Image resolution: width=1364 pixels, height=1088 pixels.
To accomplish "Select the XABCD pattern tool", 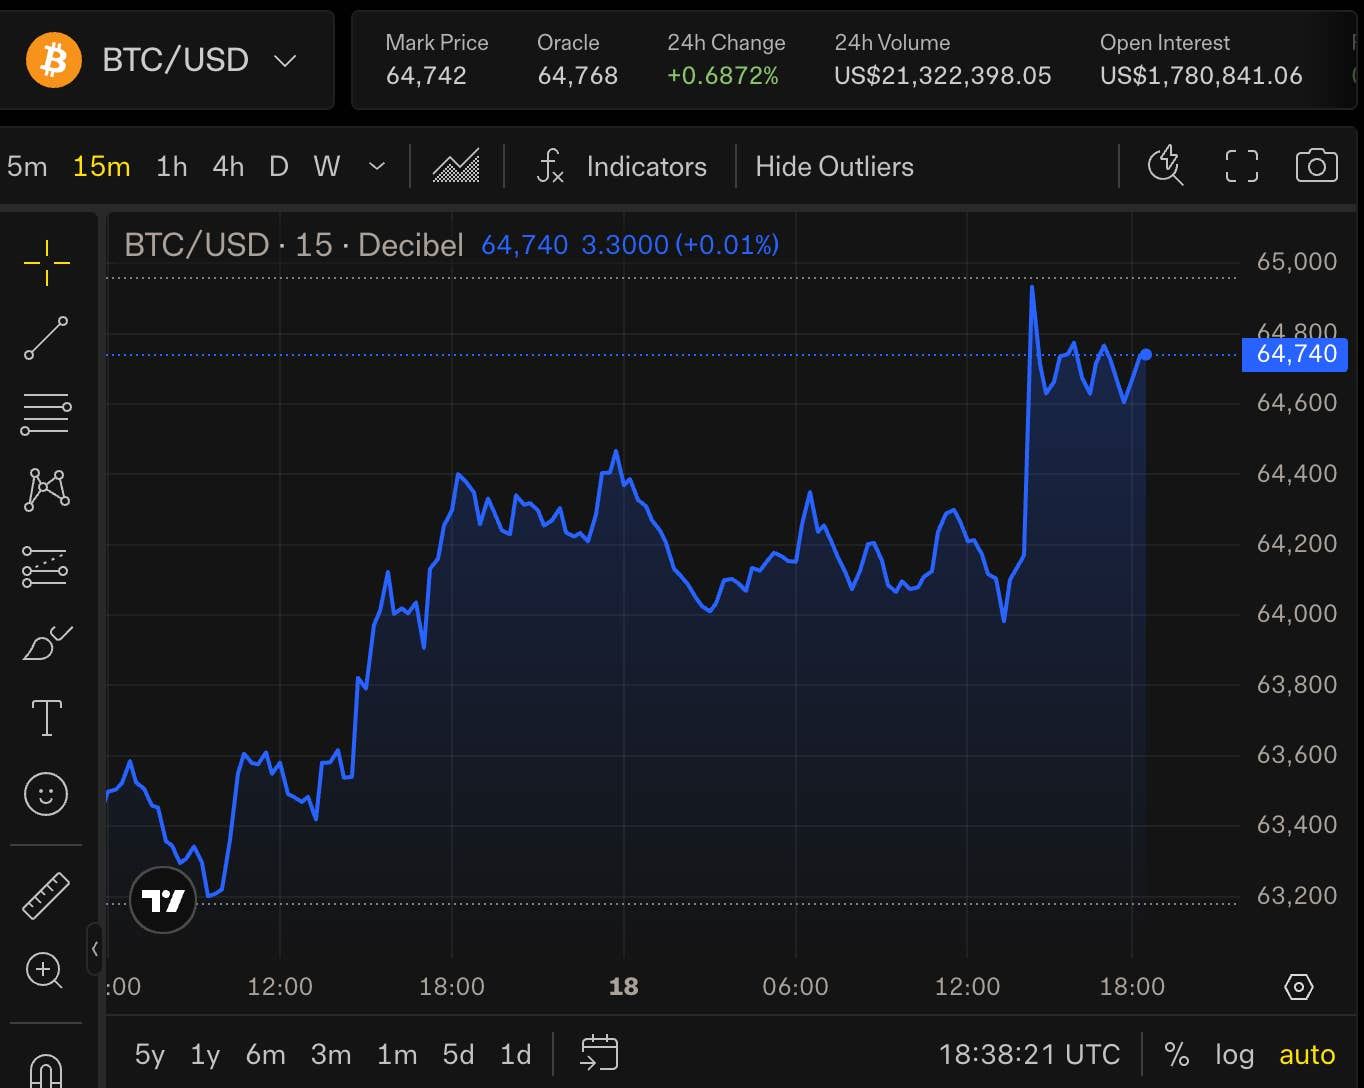I will (46, 490).
